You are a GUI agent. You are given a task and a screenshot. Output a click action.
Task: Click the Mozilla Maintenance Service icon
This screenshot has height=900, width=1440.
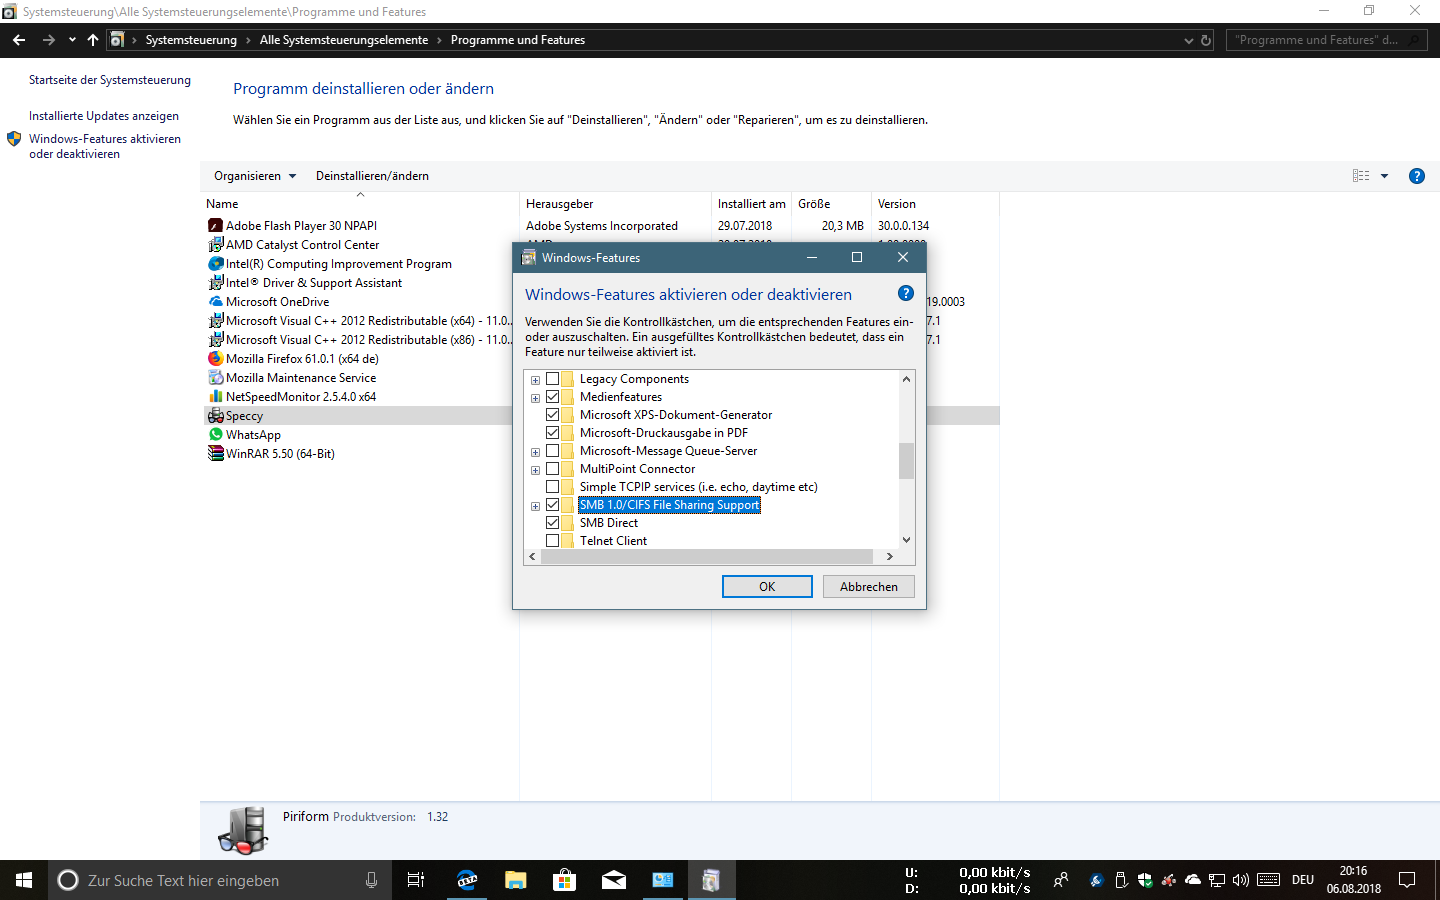click(215, 378)
